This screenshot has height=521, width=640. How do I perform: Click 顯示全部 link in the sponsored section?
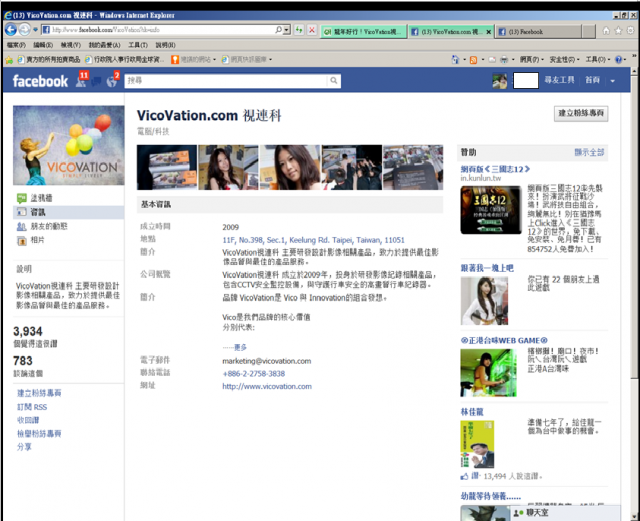coord(589,152)
